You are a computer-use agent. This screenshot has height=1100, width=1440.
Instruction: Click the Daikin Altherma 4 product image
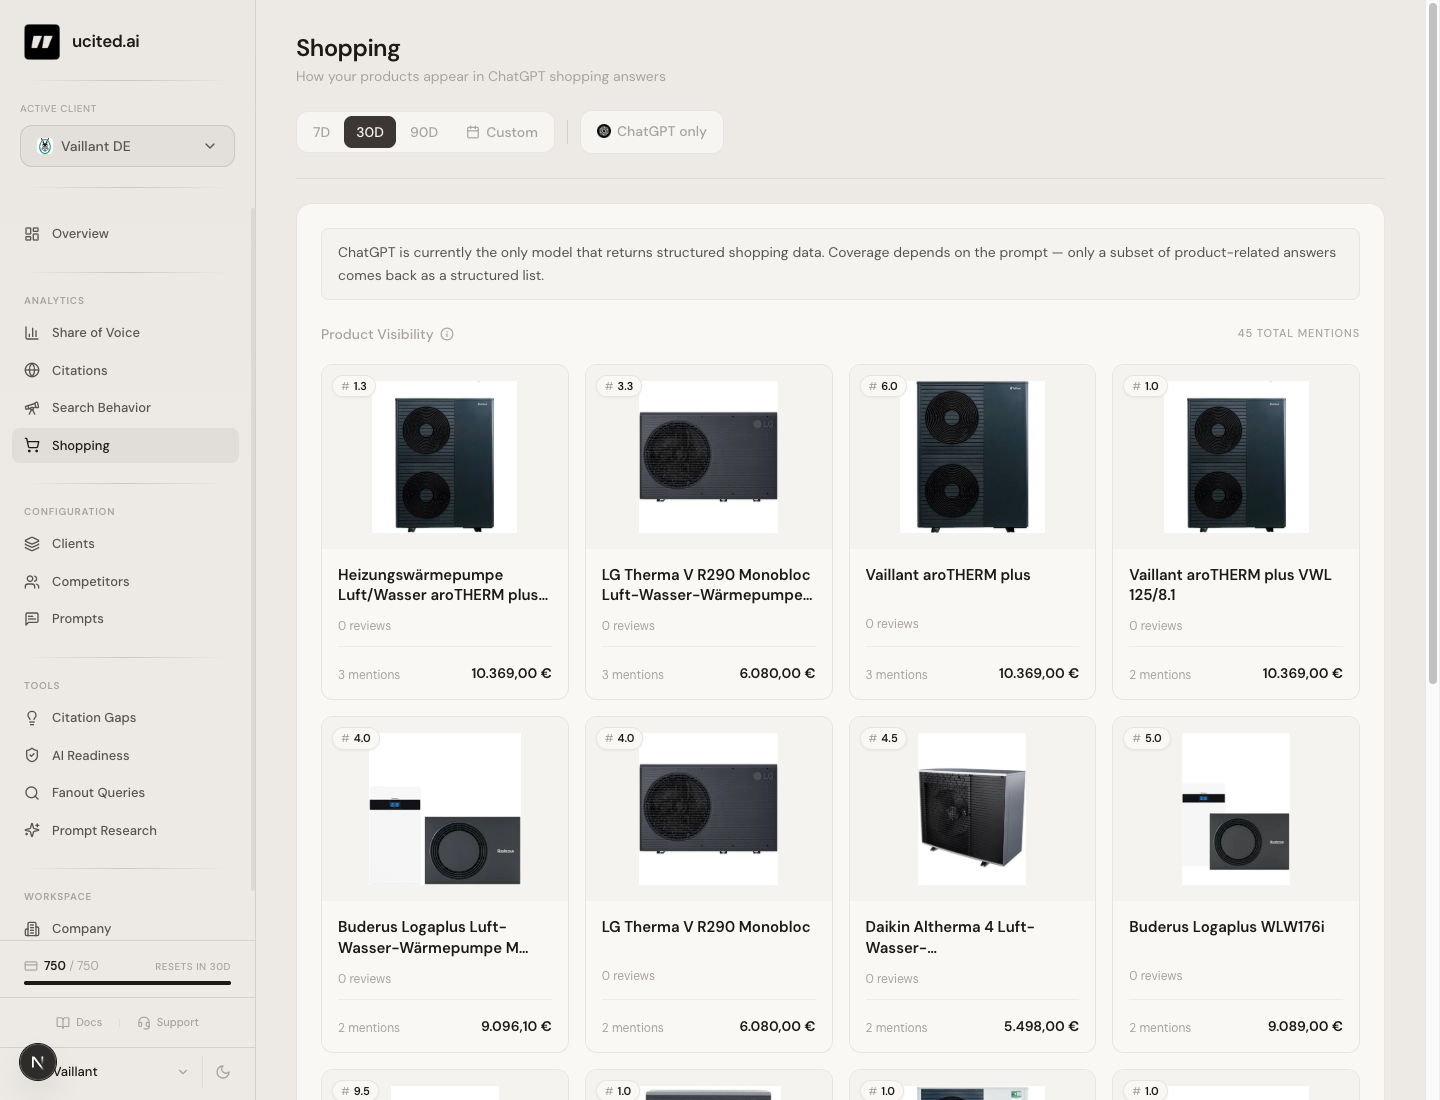[x=972, y=809]
